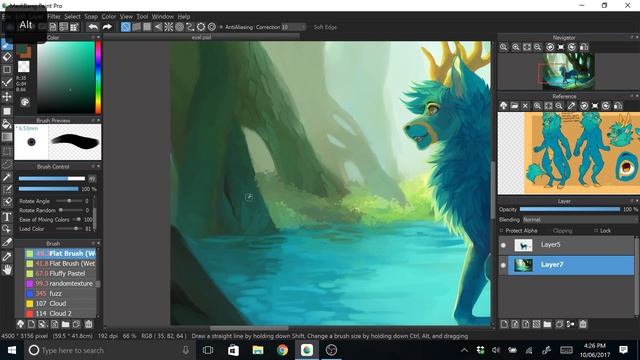Enable the curve snap guide
Screen dimensions: 640x360
click(x=190, y=27)
